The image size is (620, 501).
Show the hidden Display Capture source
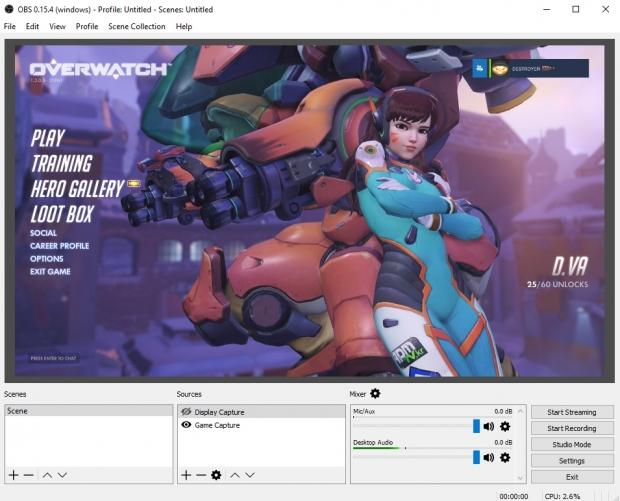pyautogui.click(x=186, y=412)
